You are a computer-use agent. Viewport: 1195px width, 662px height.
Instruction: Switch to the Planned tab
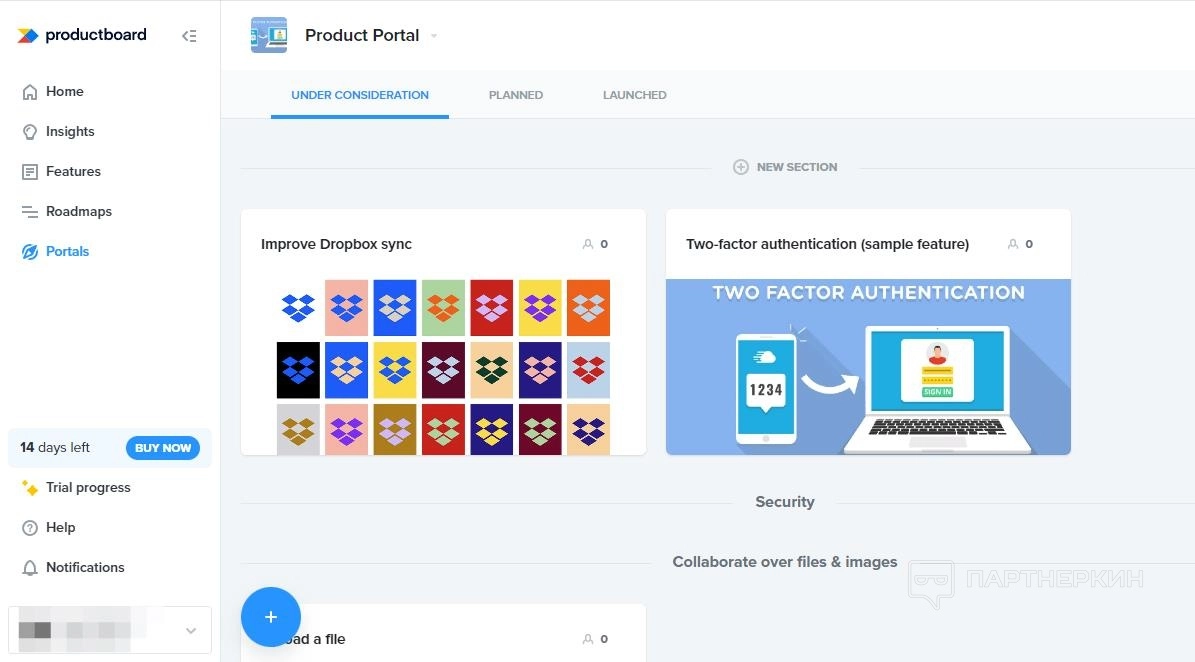pyautogui.click(x=516, y=95)
